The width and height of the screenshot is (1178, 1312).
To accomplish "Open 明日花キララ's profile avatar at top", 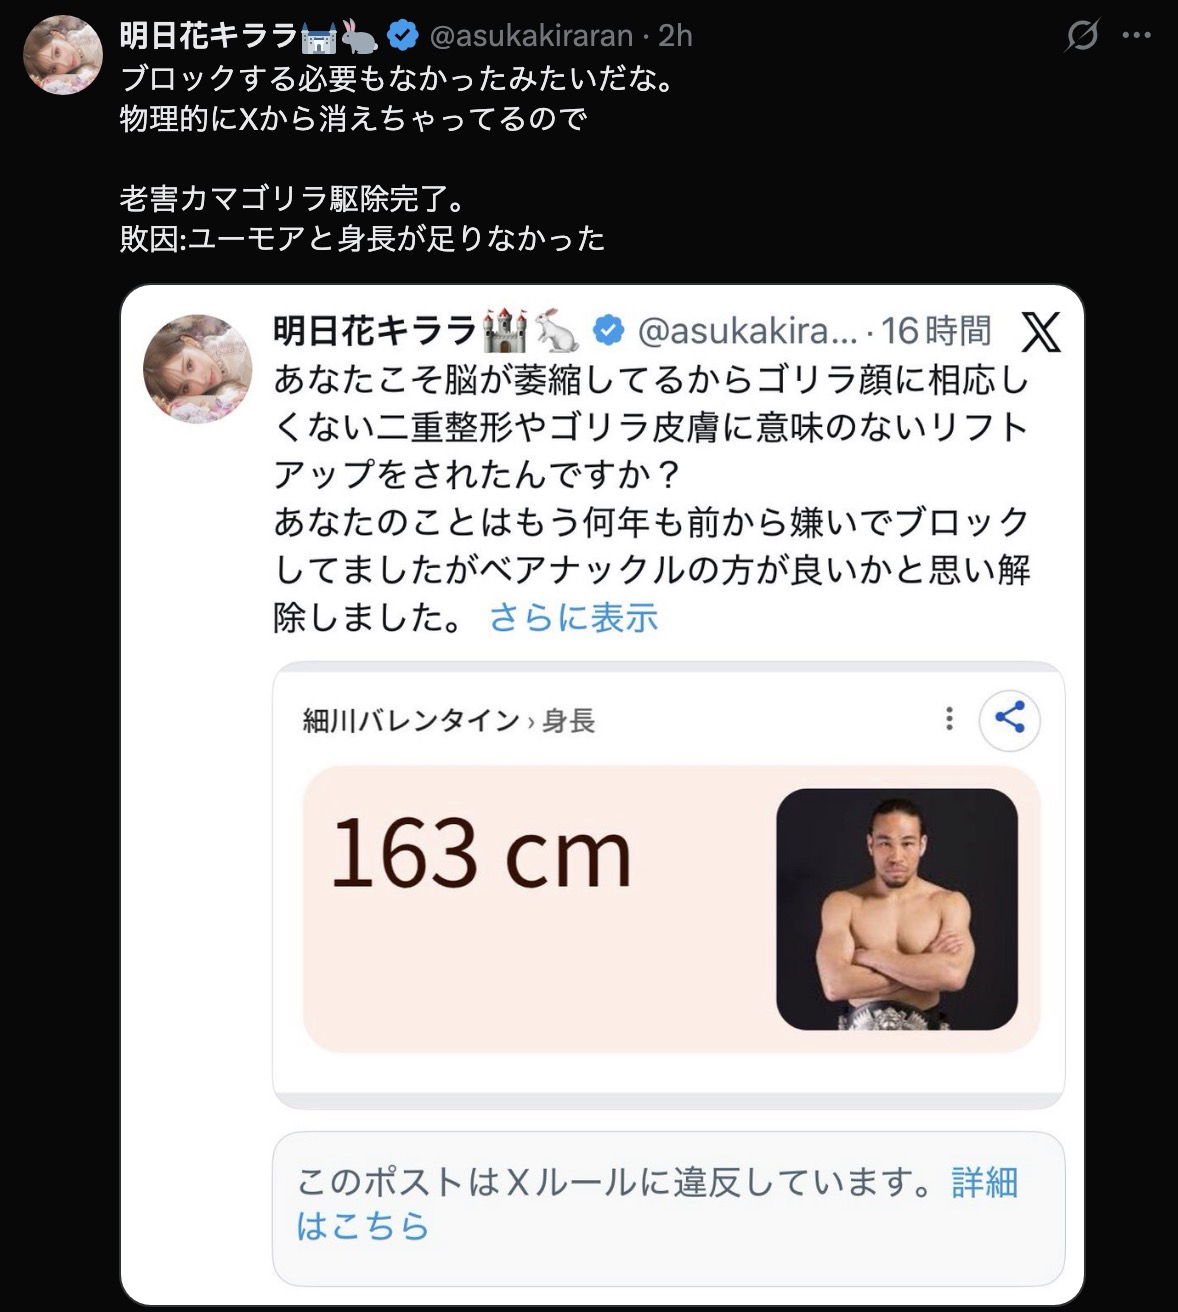I will [x=63, y=55].
